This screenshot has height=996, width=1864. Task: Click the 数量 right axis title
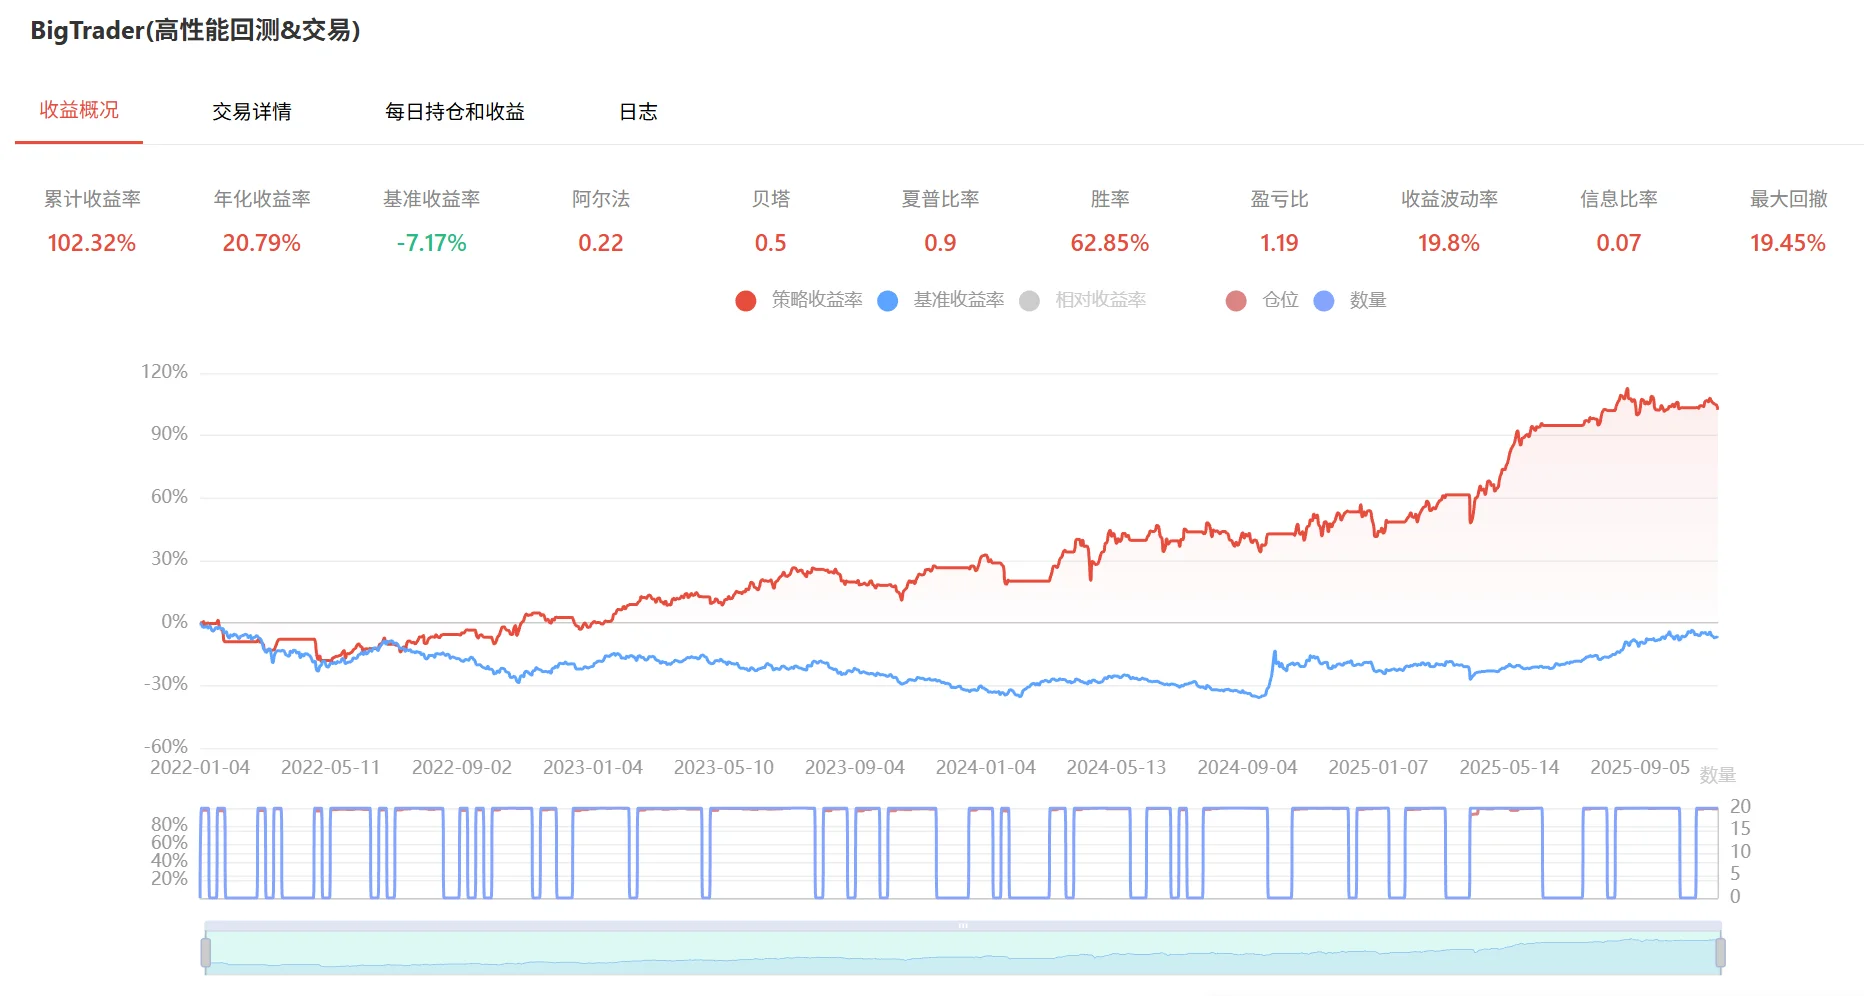coord(1718,775)
